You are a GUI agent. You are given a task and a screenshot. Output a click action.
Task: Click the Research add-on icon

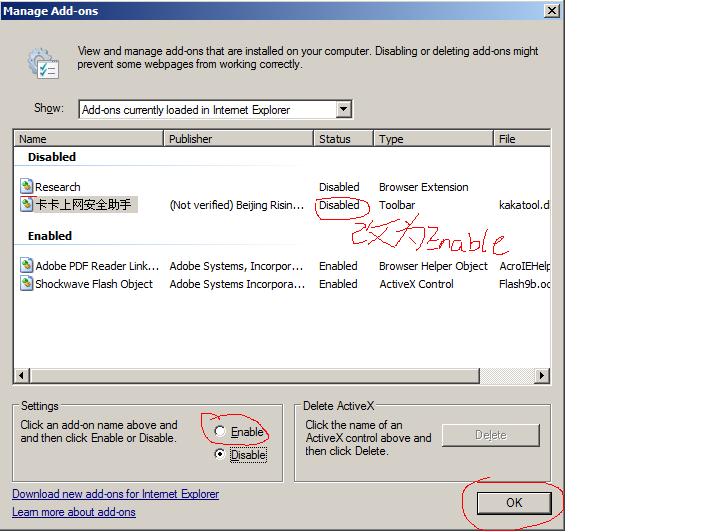click(26, 186)
